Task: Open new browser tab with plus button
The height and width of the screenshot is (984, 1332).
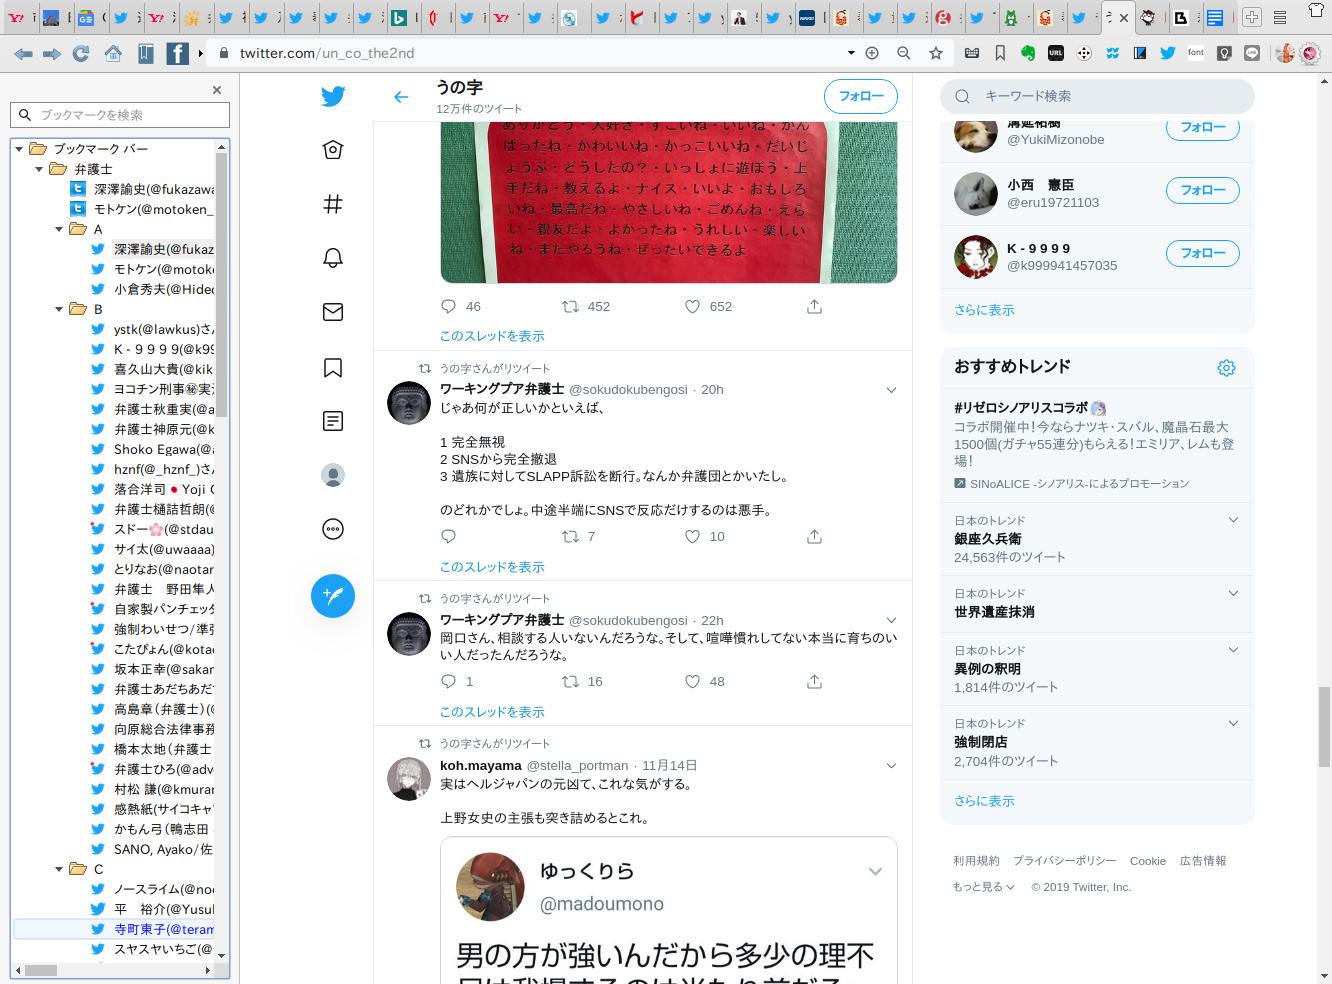Action: click(1252, 17)
